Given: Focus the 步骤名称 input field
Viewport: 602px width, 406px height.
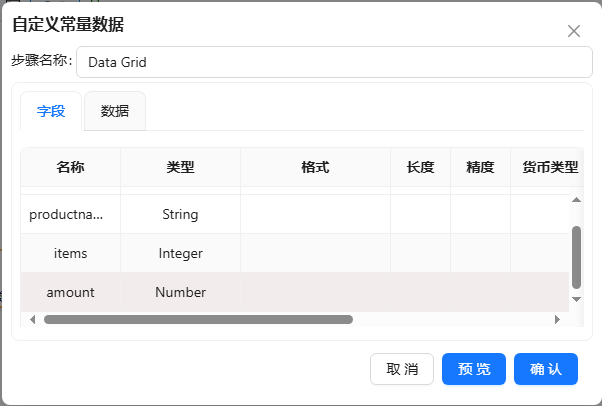Looking at the screenshot, I should [x=334, y=62].
